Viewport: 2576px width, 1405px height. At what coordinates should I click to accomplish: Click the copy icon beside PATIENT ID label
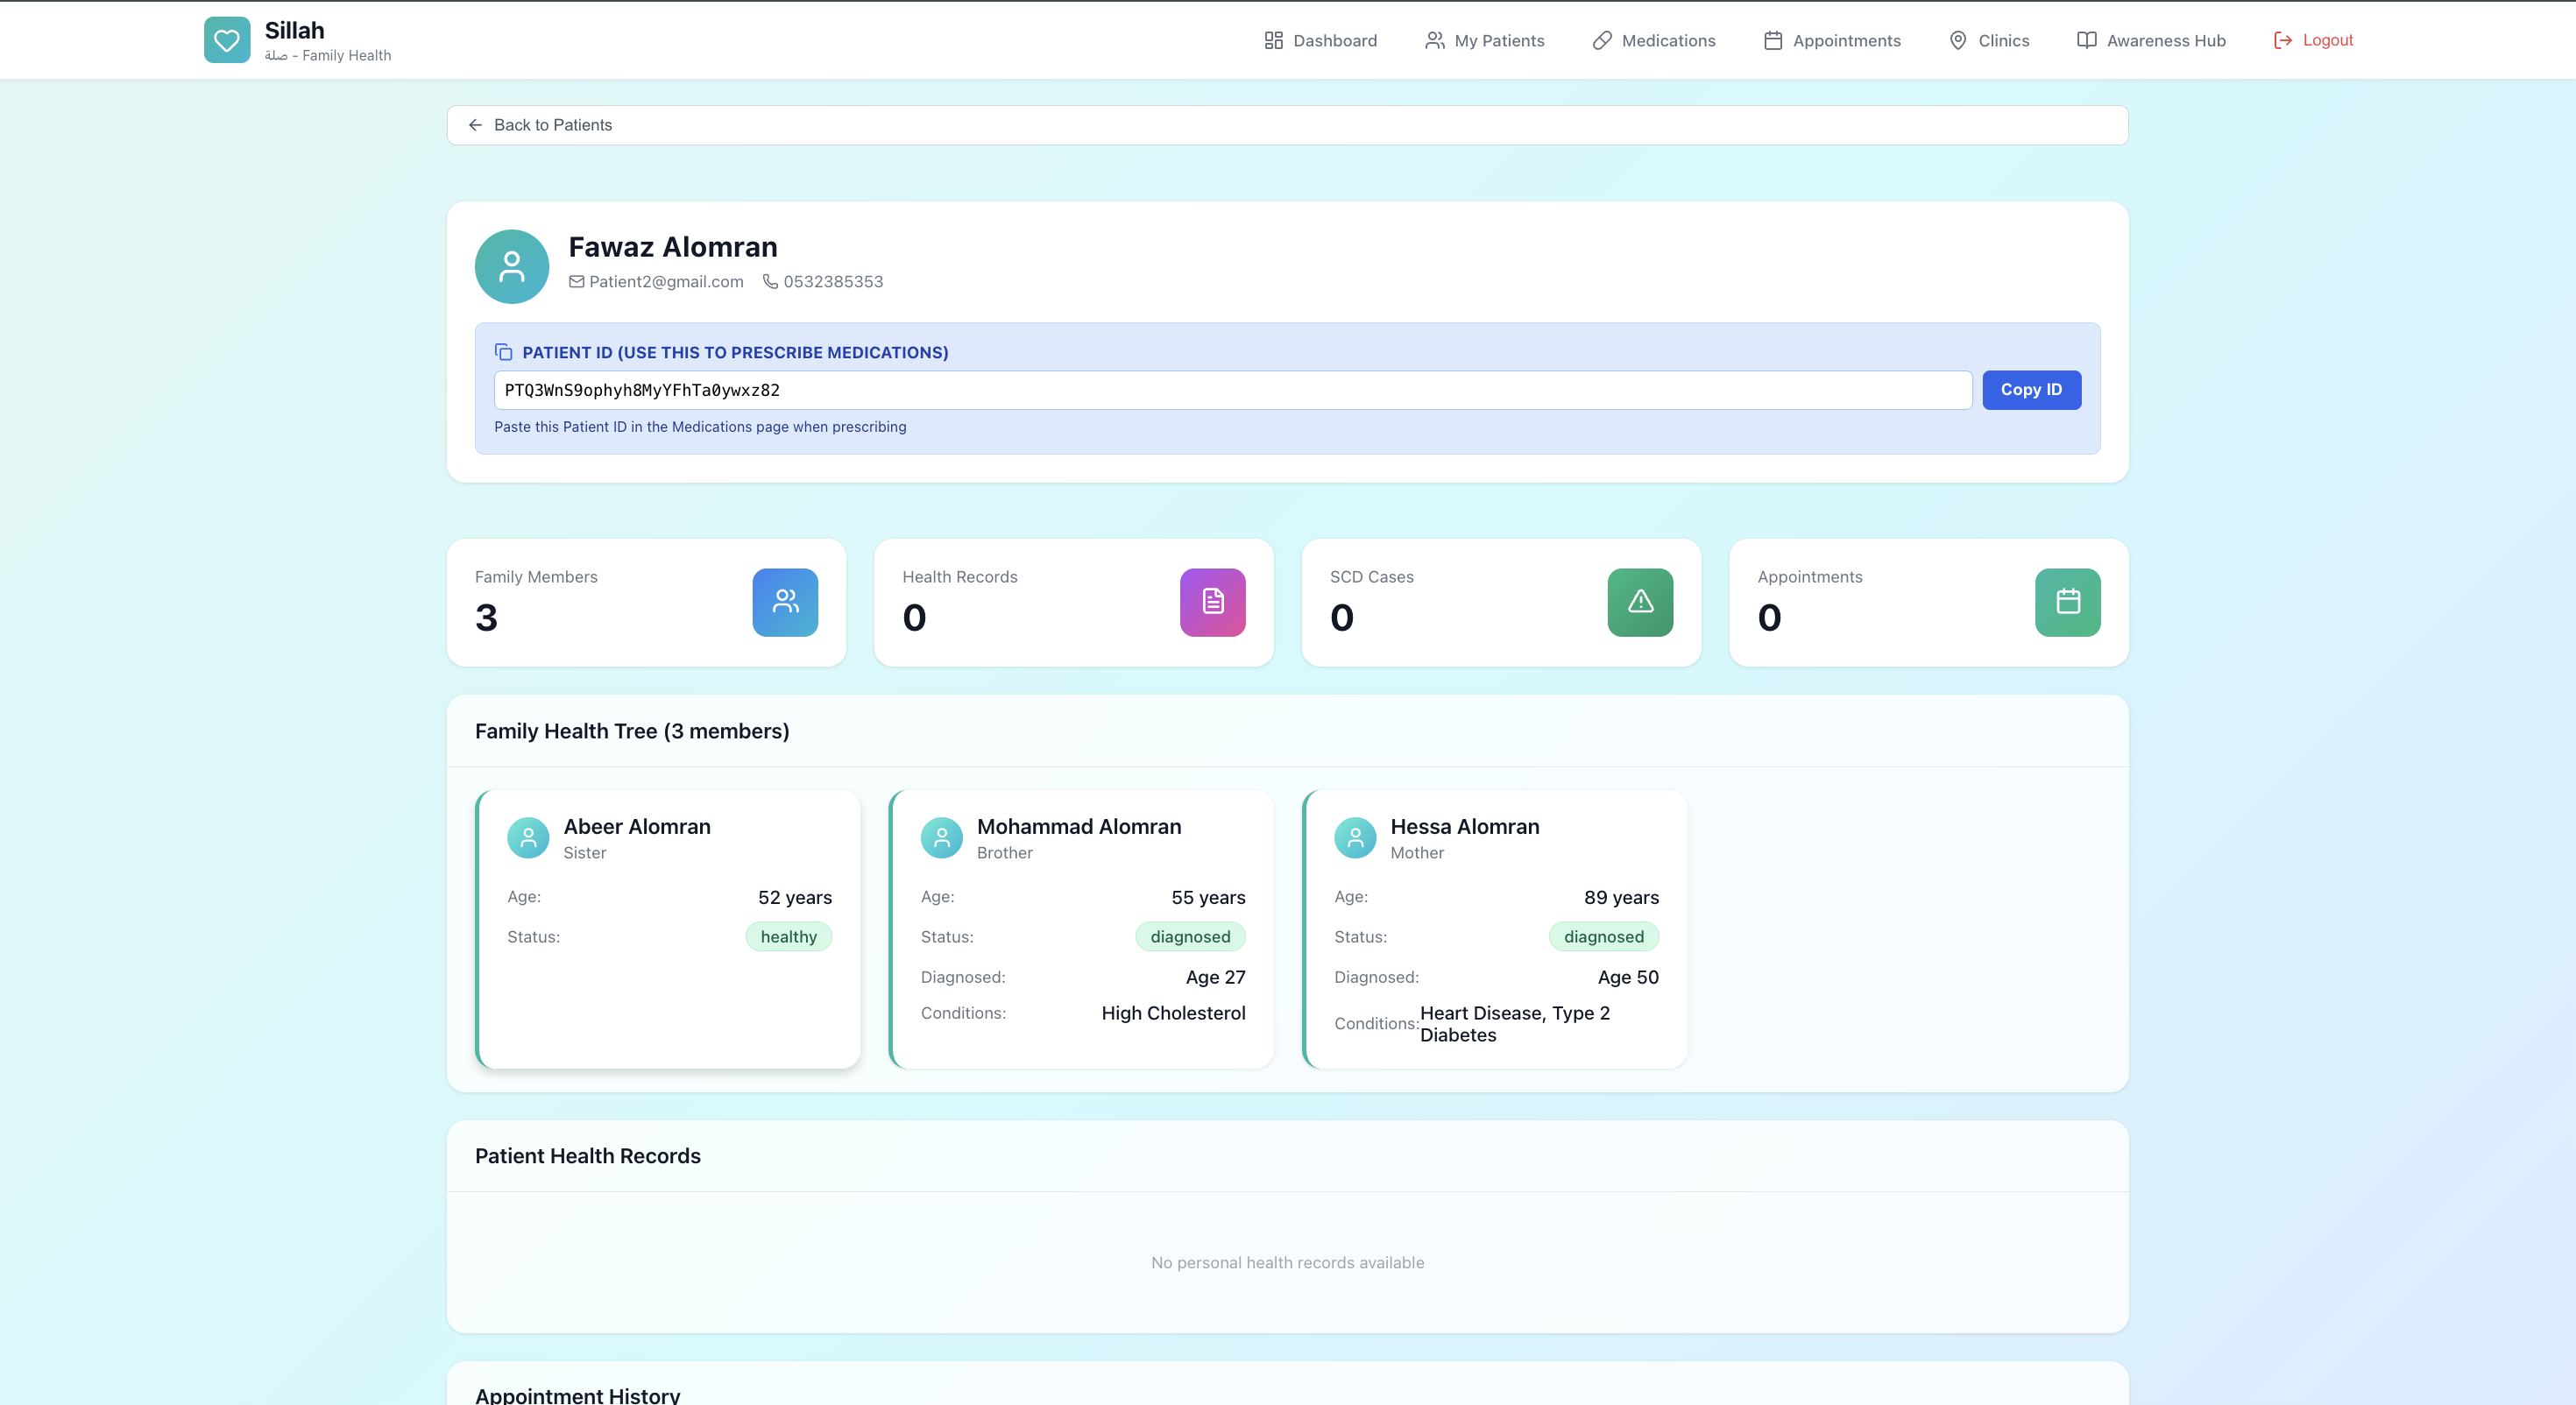coord(503,352)
